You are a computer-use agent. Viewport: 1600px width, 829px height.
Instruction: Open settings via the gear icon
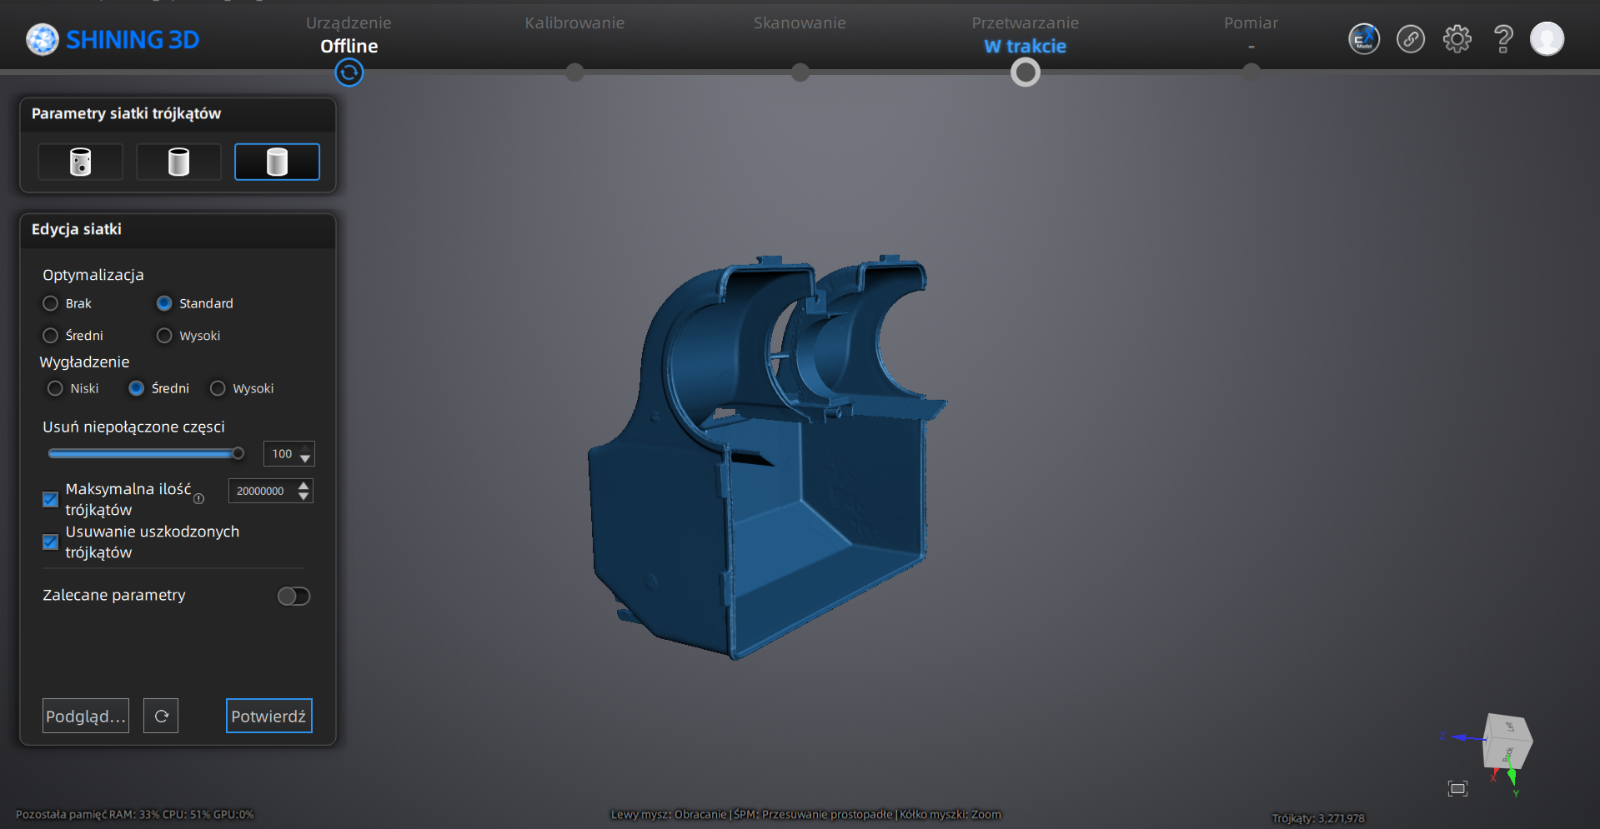pyautogui.click(x=1457, y=39)
